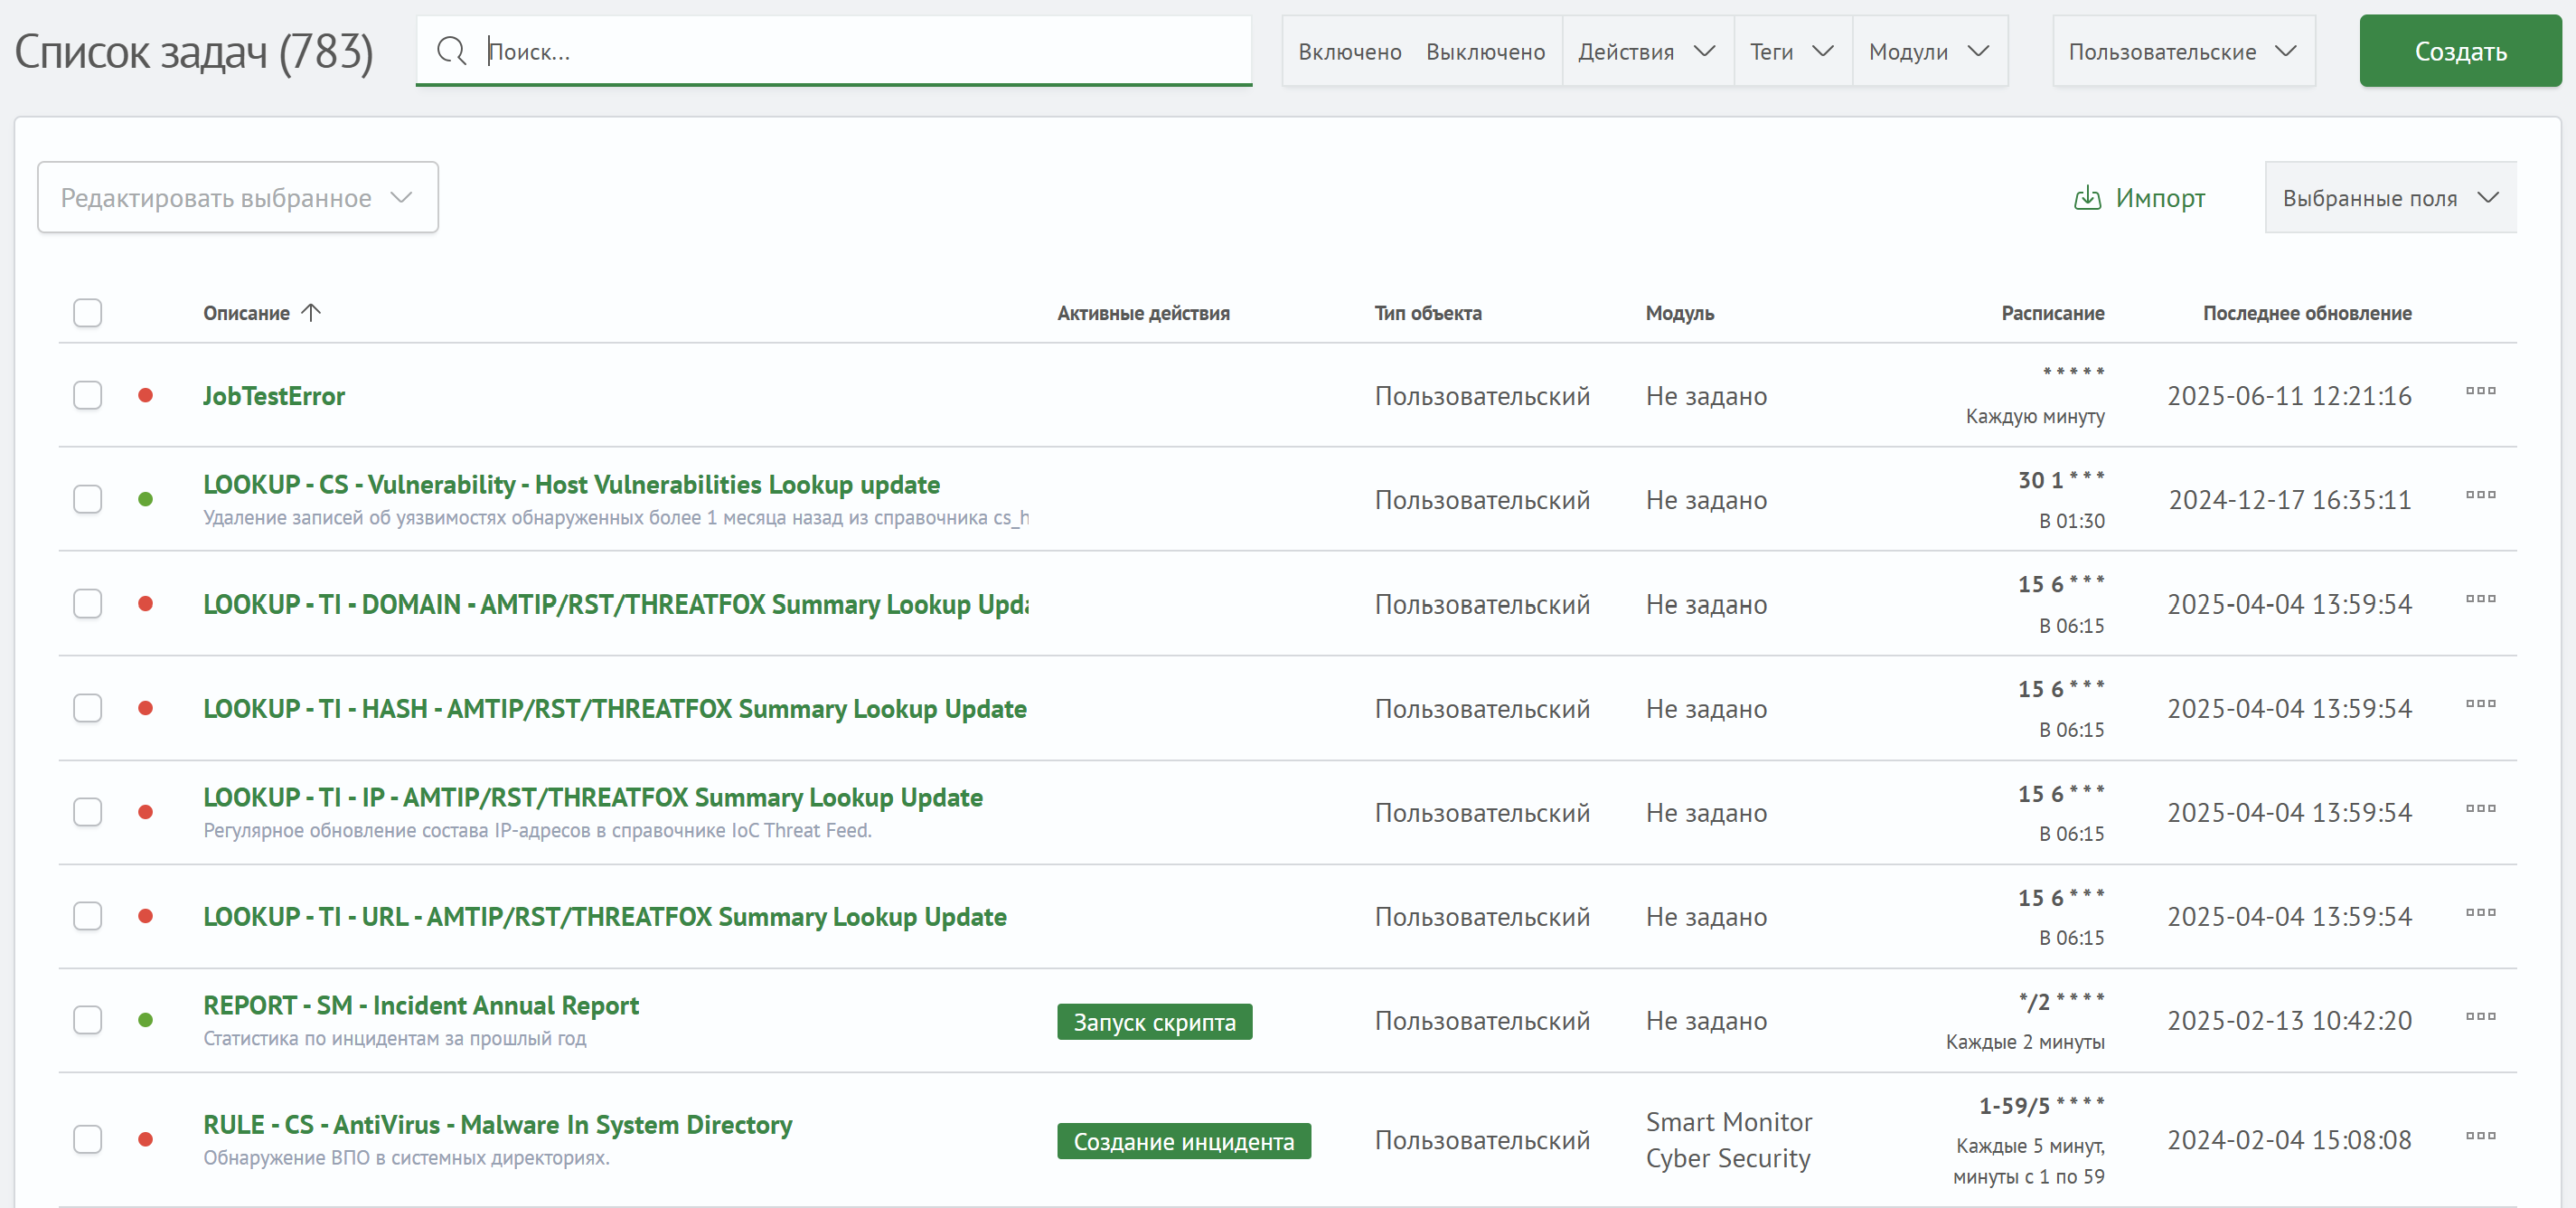Filter by Выключено status
This screenshot has width=2576, height=1208.
click(x=1485, y=51)
